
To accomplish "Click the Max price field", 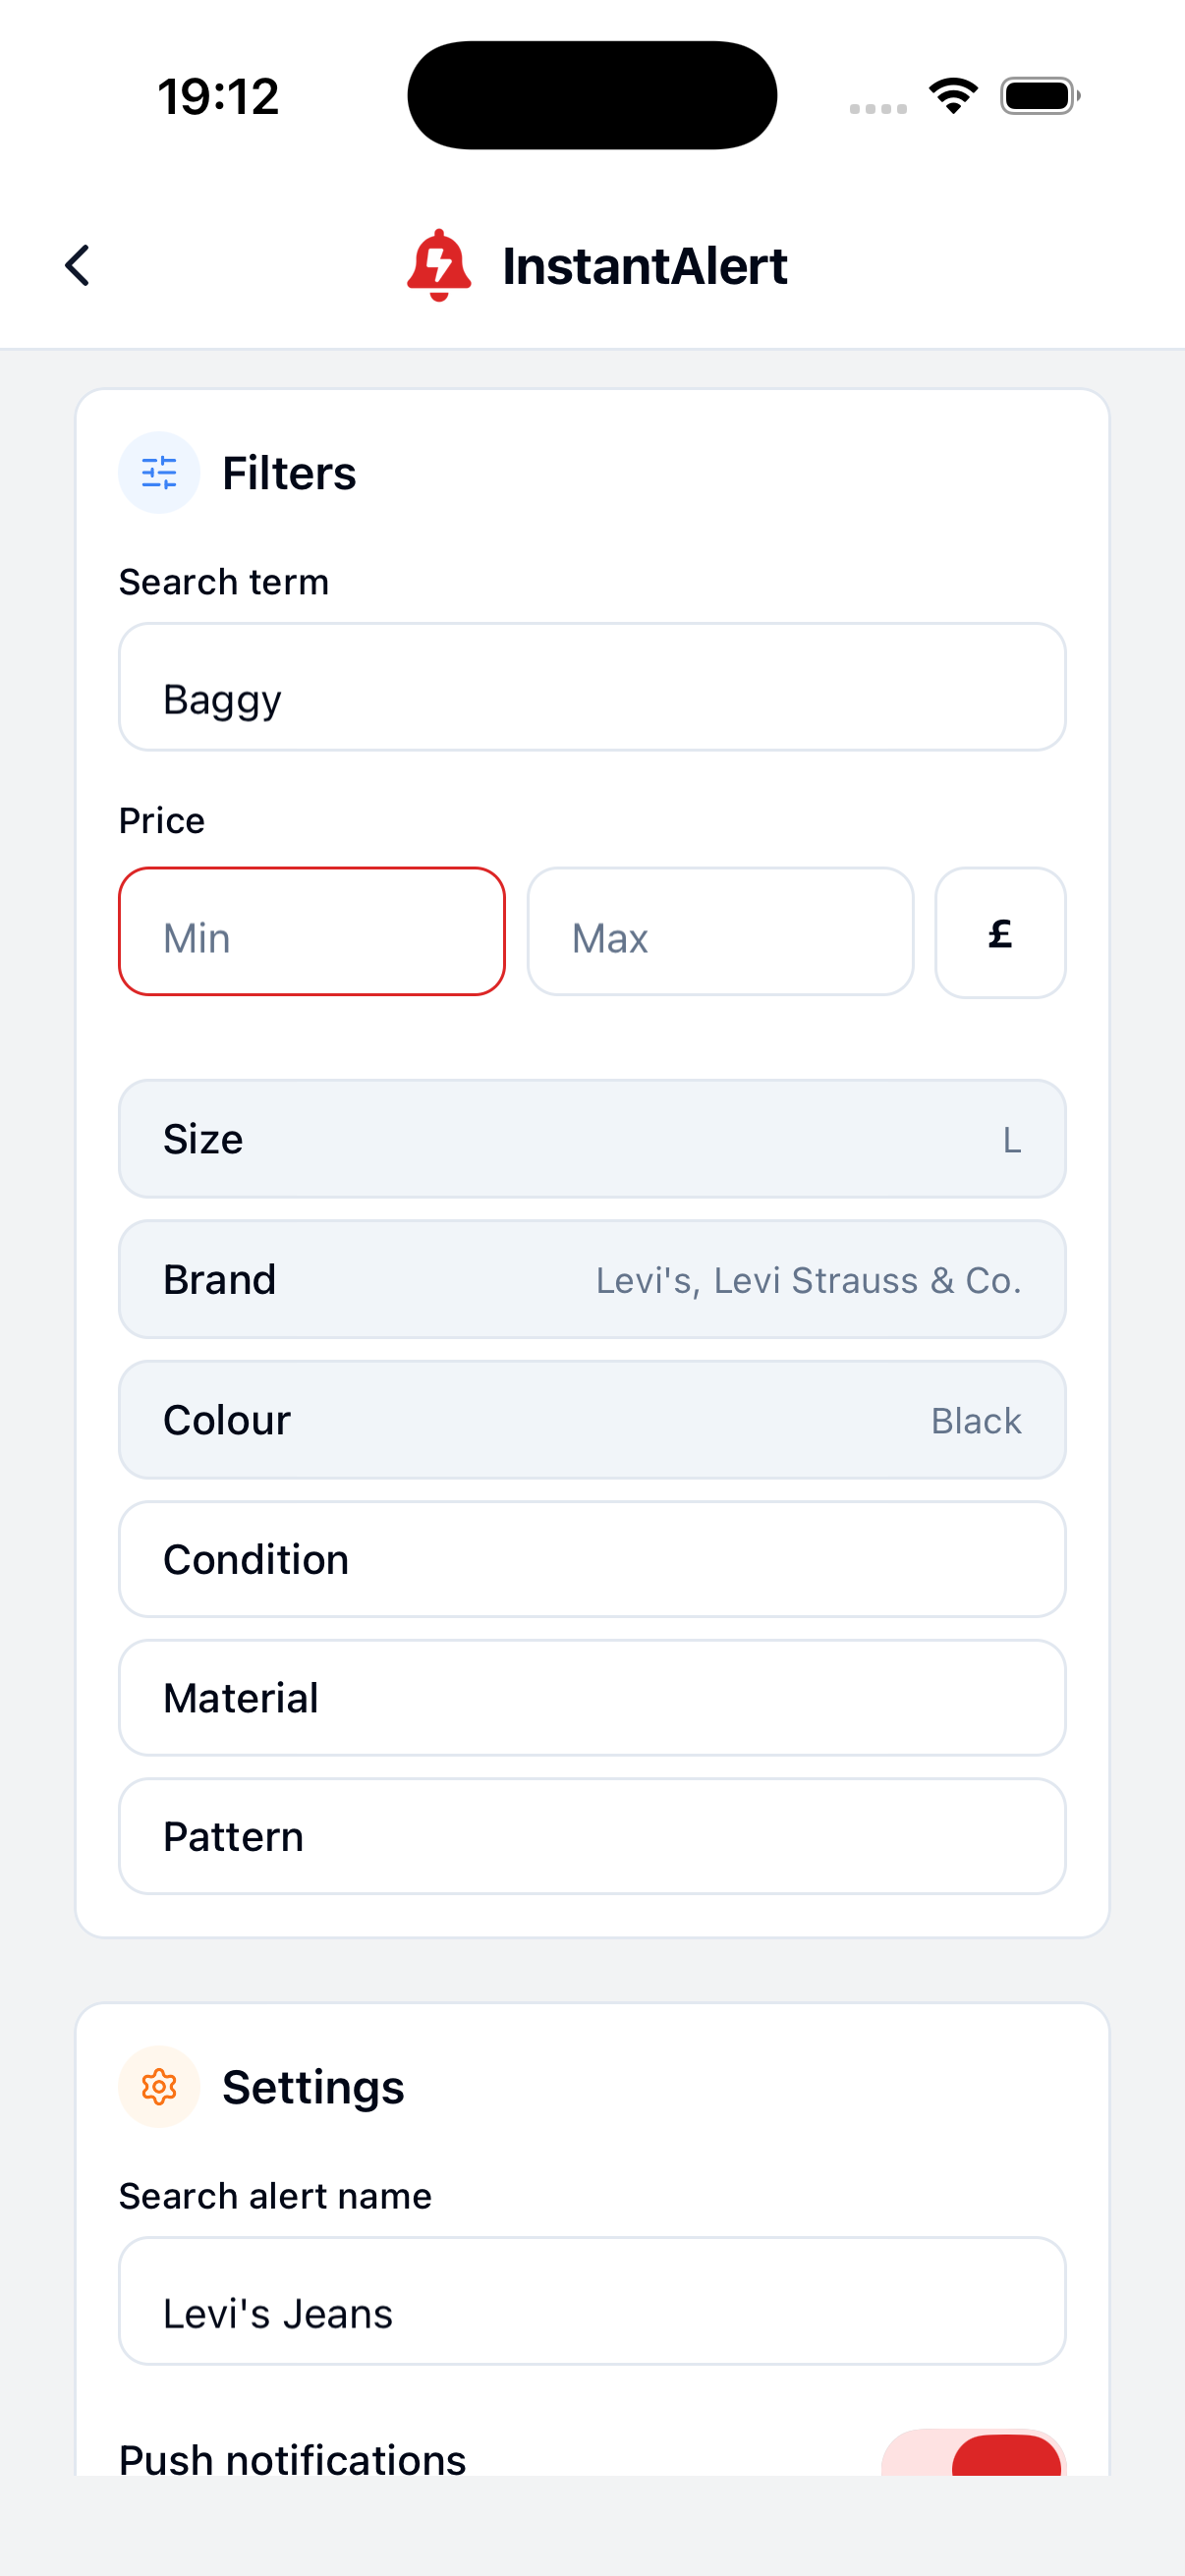I will click(x=719, y=932).
